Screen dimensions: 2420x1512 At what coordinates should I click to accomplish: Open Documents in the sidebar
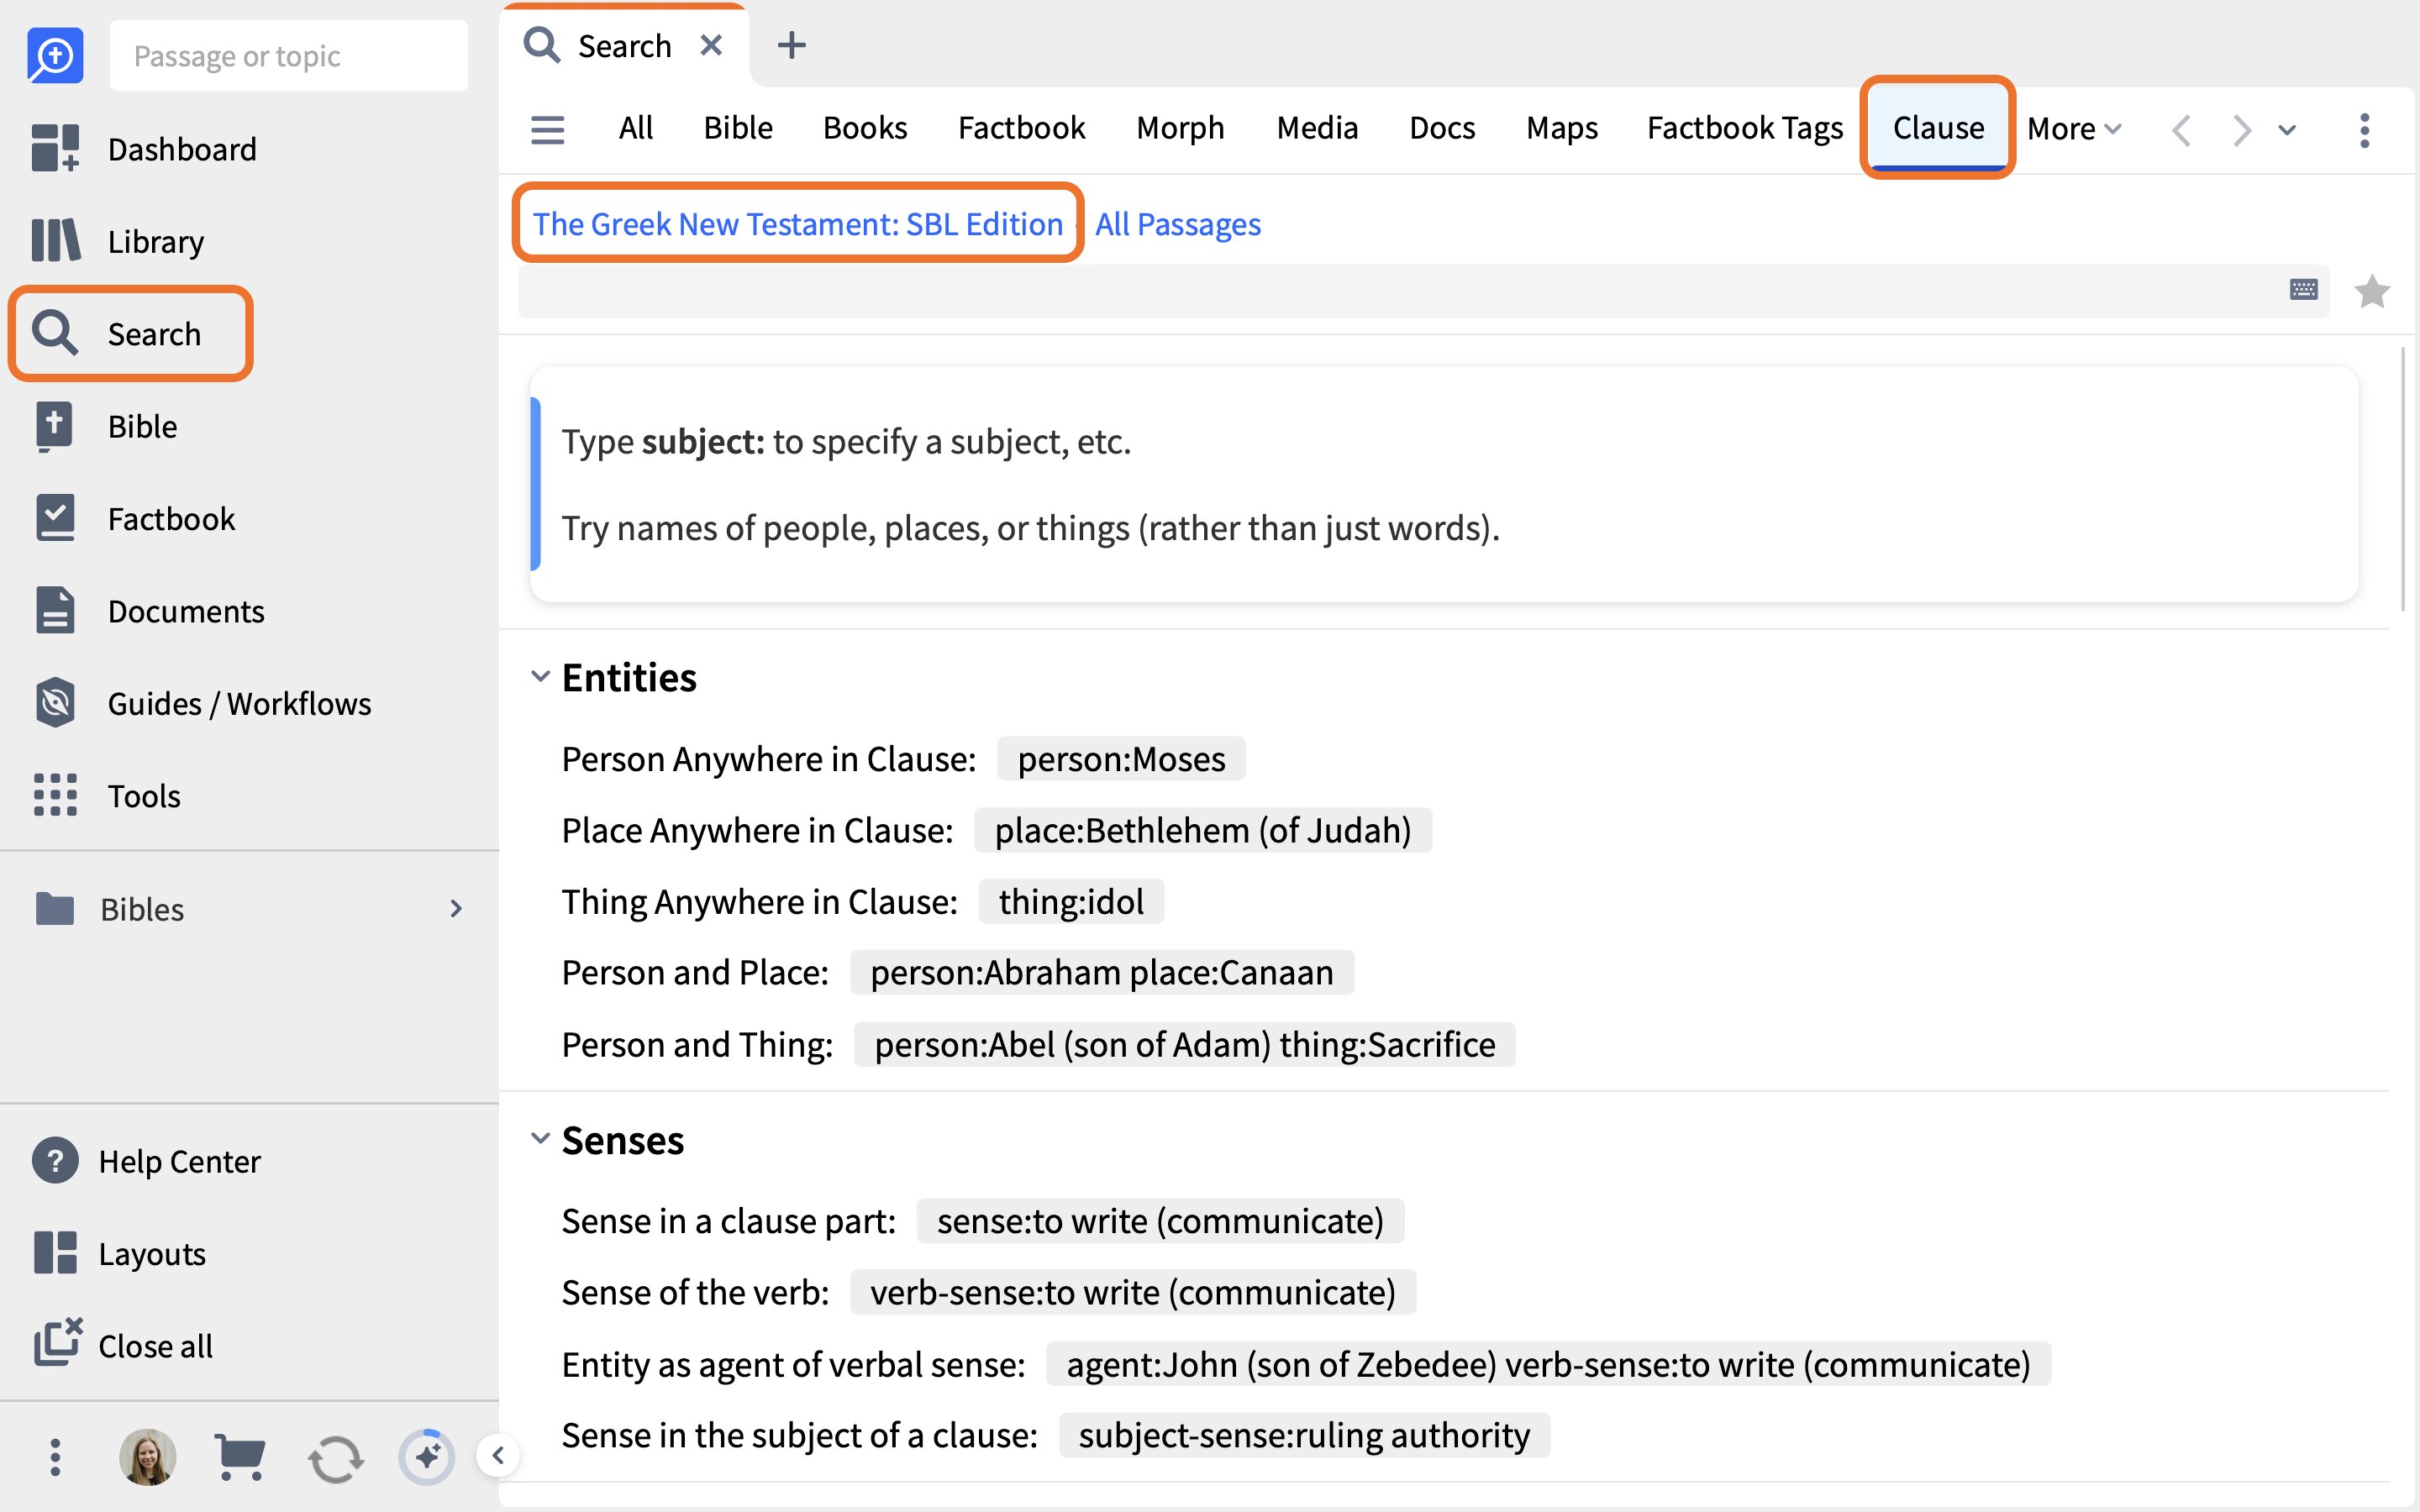[x=150, y=611]
